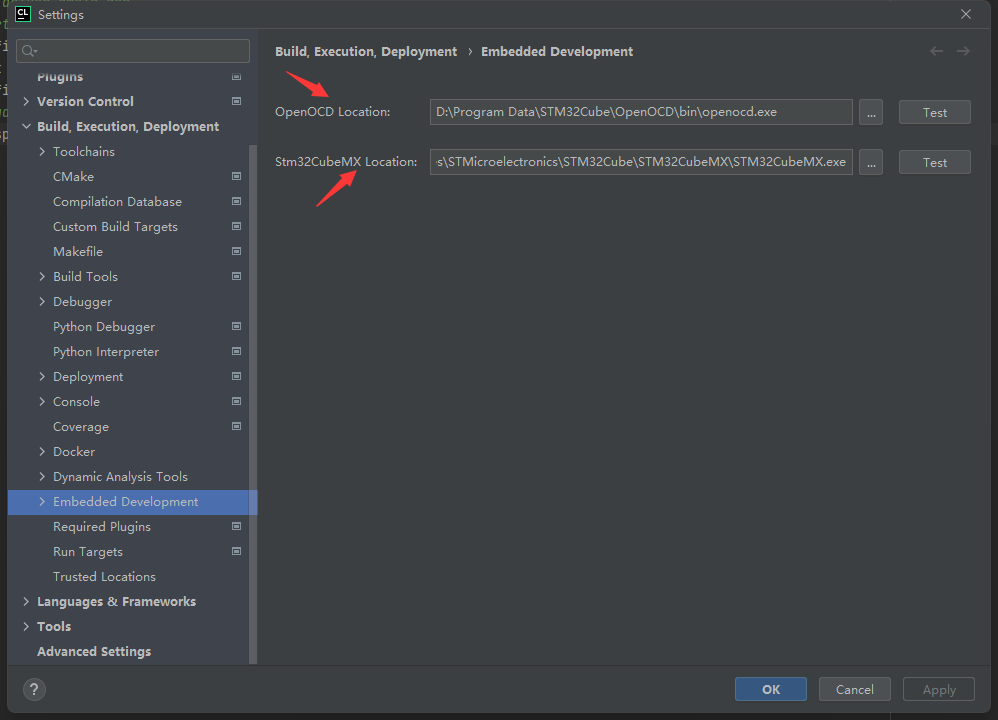Click the project-level icon beside Deployment

click(x=236, y=376)
